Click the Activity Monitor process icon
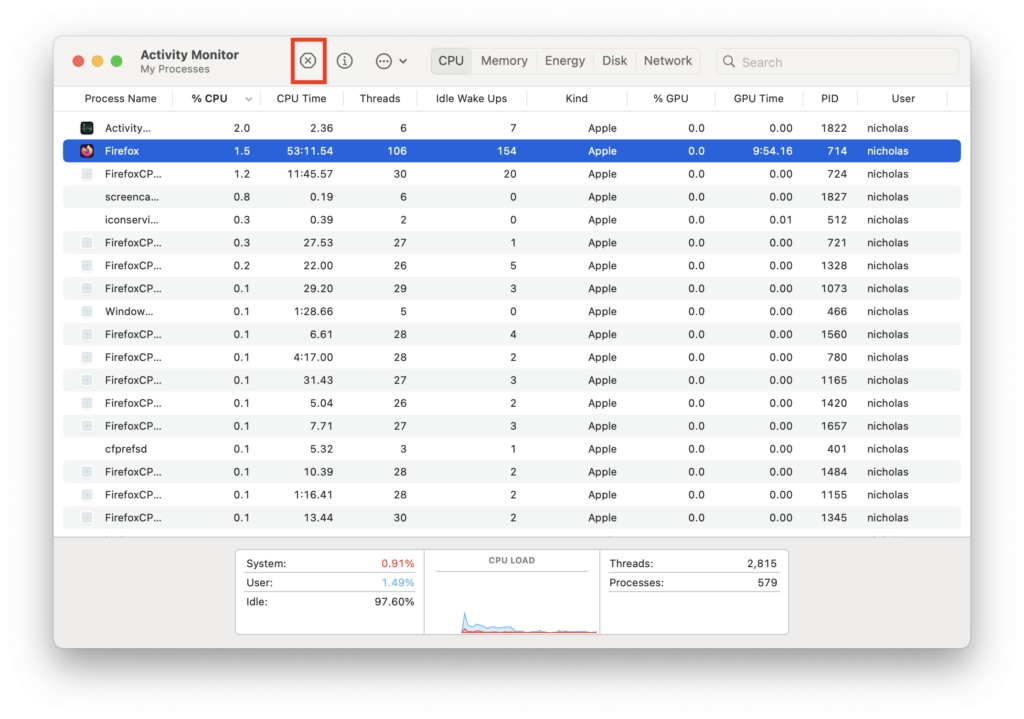 tap(87, 128)
